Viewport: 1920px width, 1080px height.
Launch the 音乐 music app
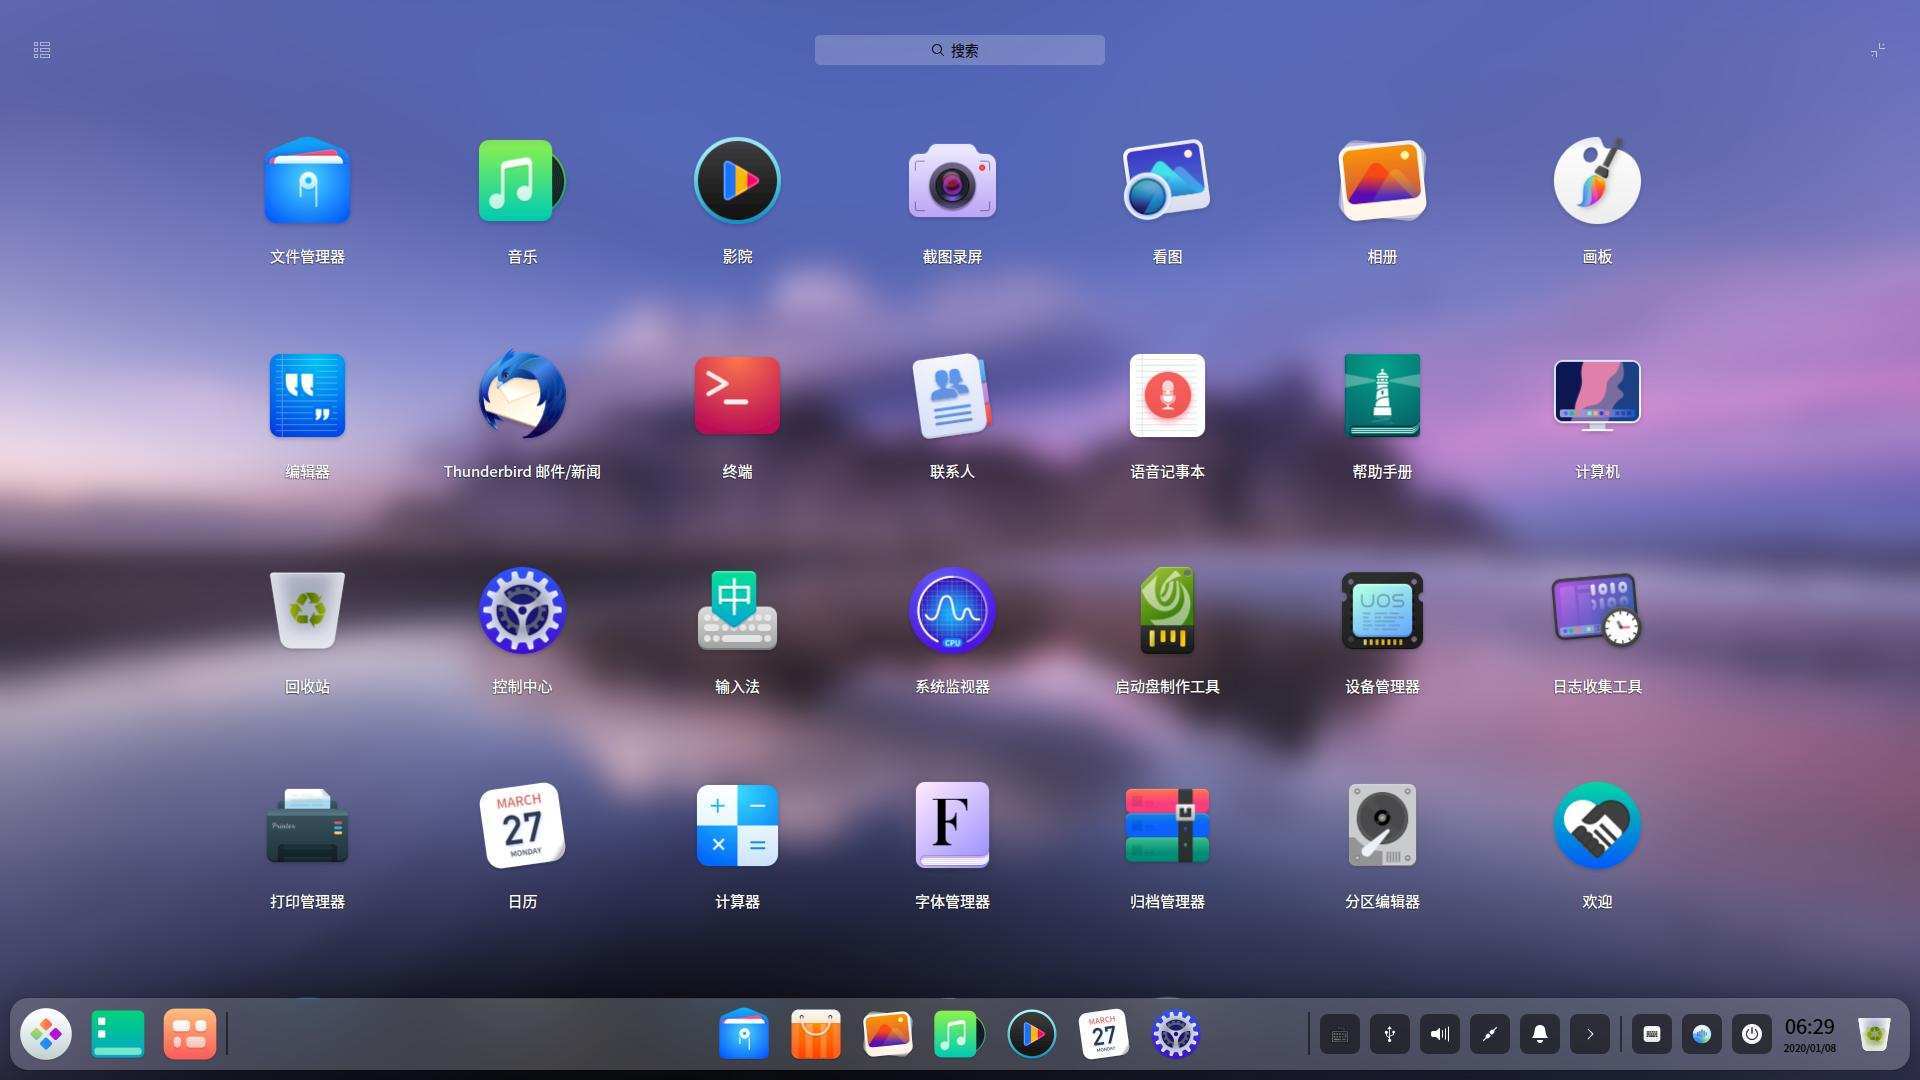point(522,181)
